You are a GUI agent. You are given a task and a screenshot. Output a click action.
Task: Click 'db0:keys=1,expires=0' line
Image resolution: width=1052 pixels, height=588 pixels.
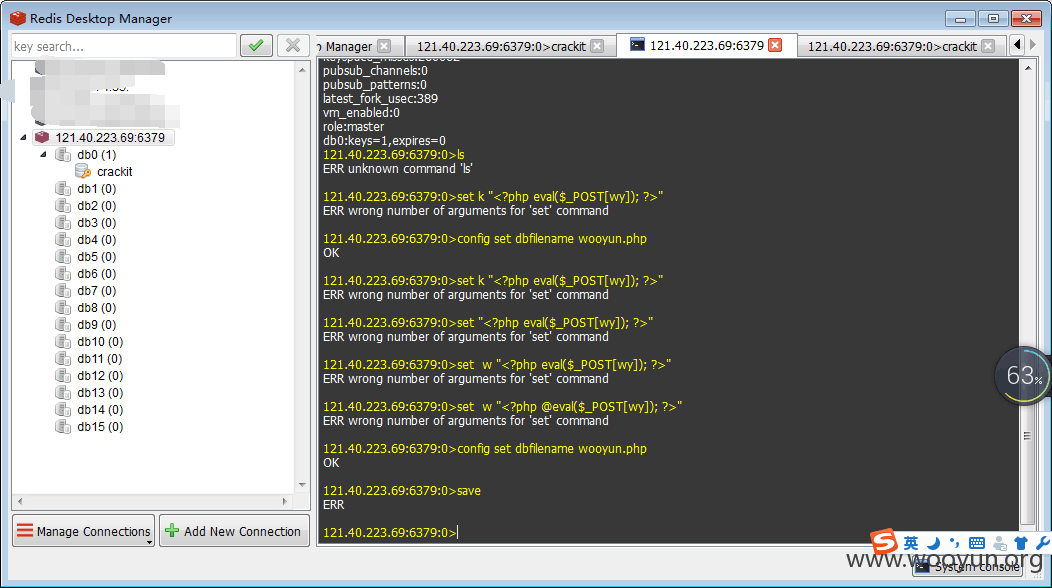384,141
